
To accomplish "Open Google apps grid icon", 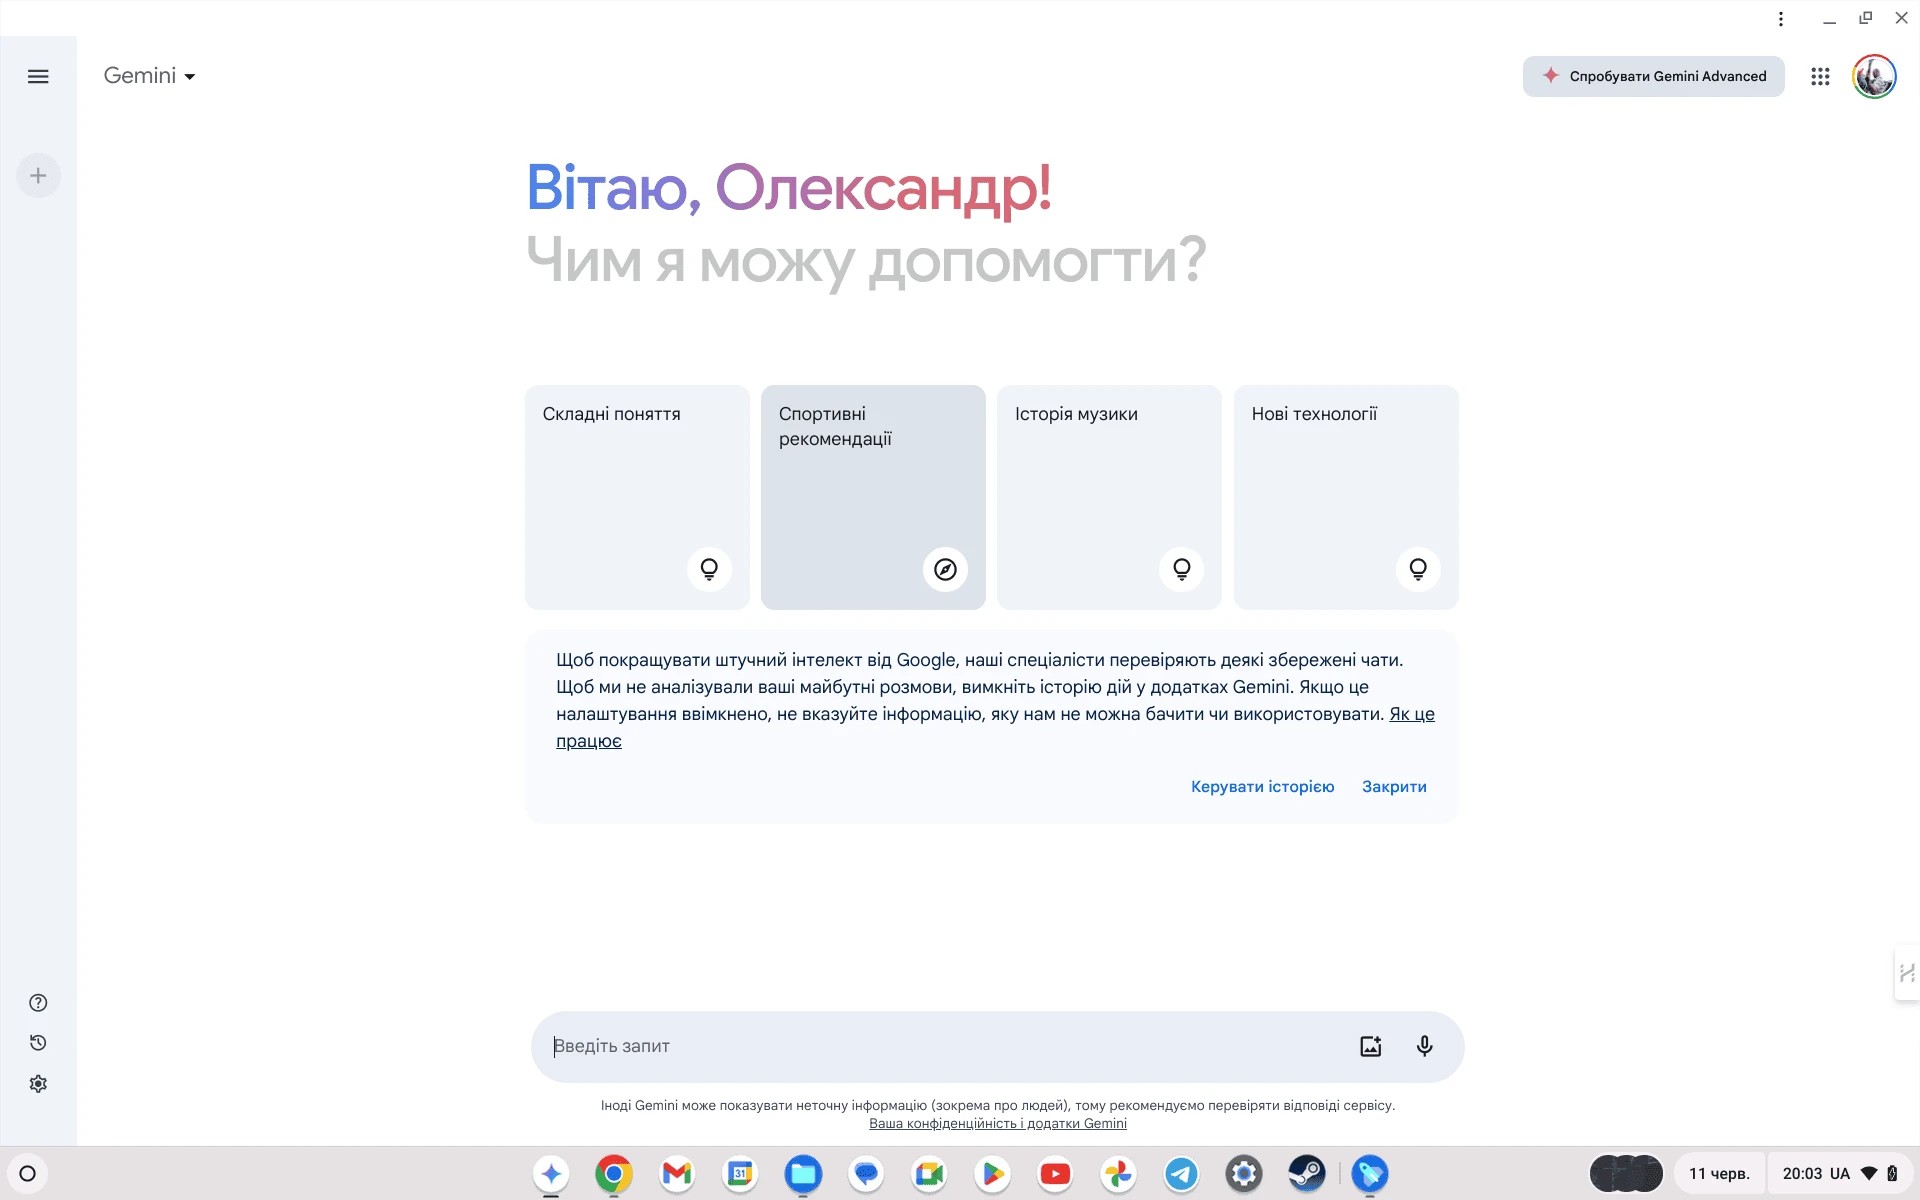I will [1820, 77].
